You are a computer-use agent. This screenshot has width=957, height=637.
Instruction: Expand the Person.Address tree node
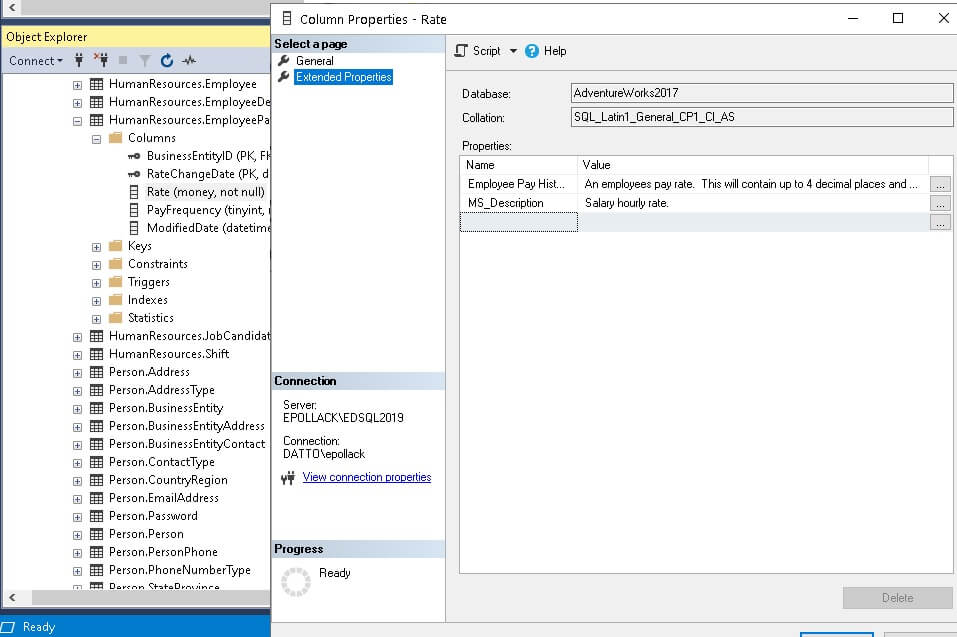click(78, 371)
